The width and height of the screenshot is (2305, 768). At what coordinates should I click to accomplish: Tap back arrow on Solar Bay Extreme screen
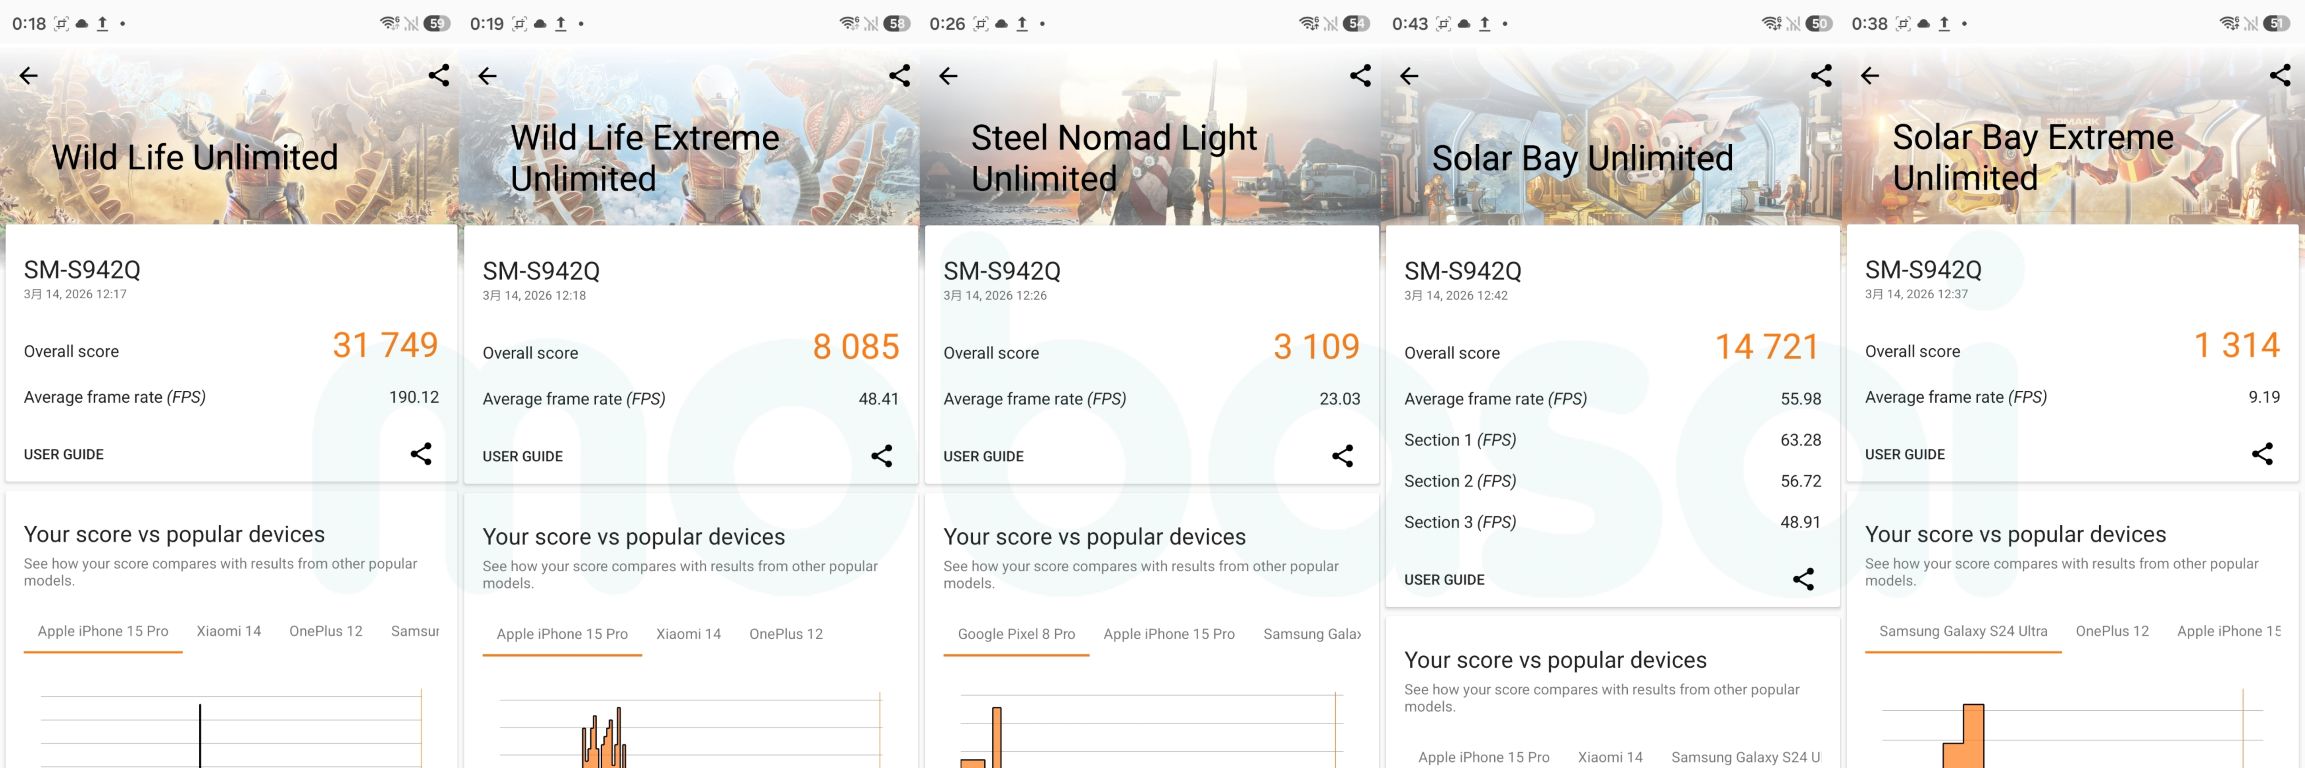click(1869, 76)
